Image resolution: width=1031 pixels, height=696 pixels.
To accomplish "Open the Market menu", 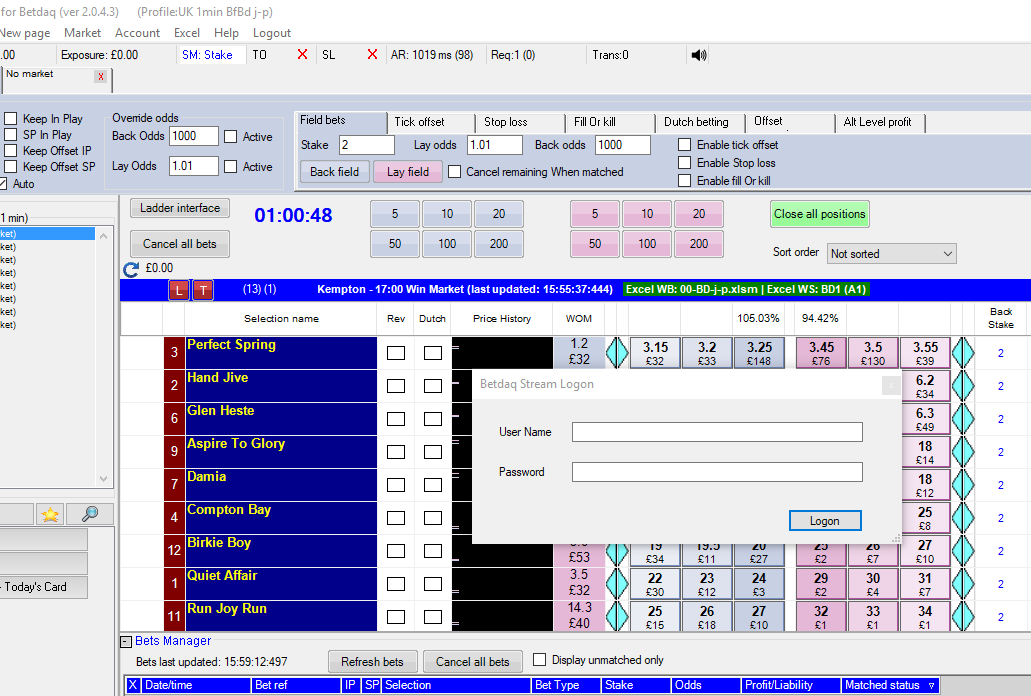I will click(x=82, y=33).
